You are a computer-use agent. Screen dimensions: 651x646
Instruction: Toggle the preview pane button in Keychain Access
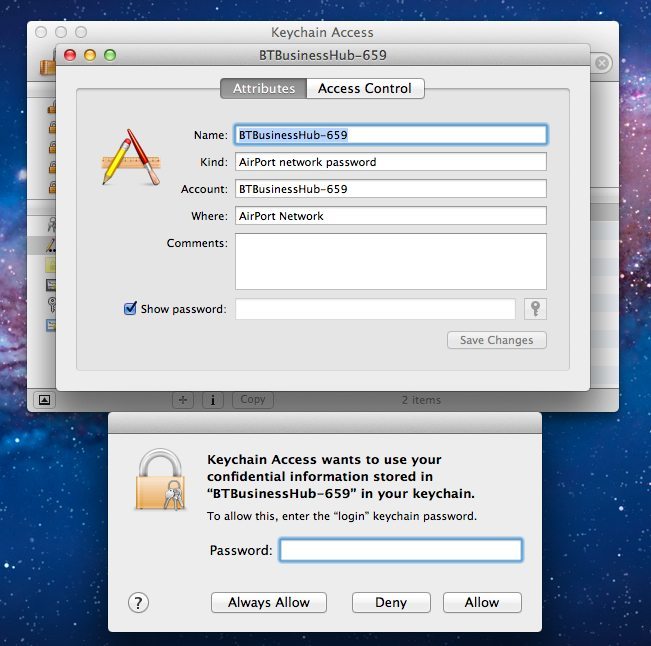[44, 400]
